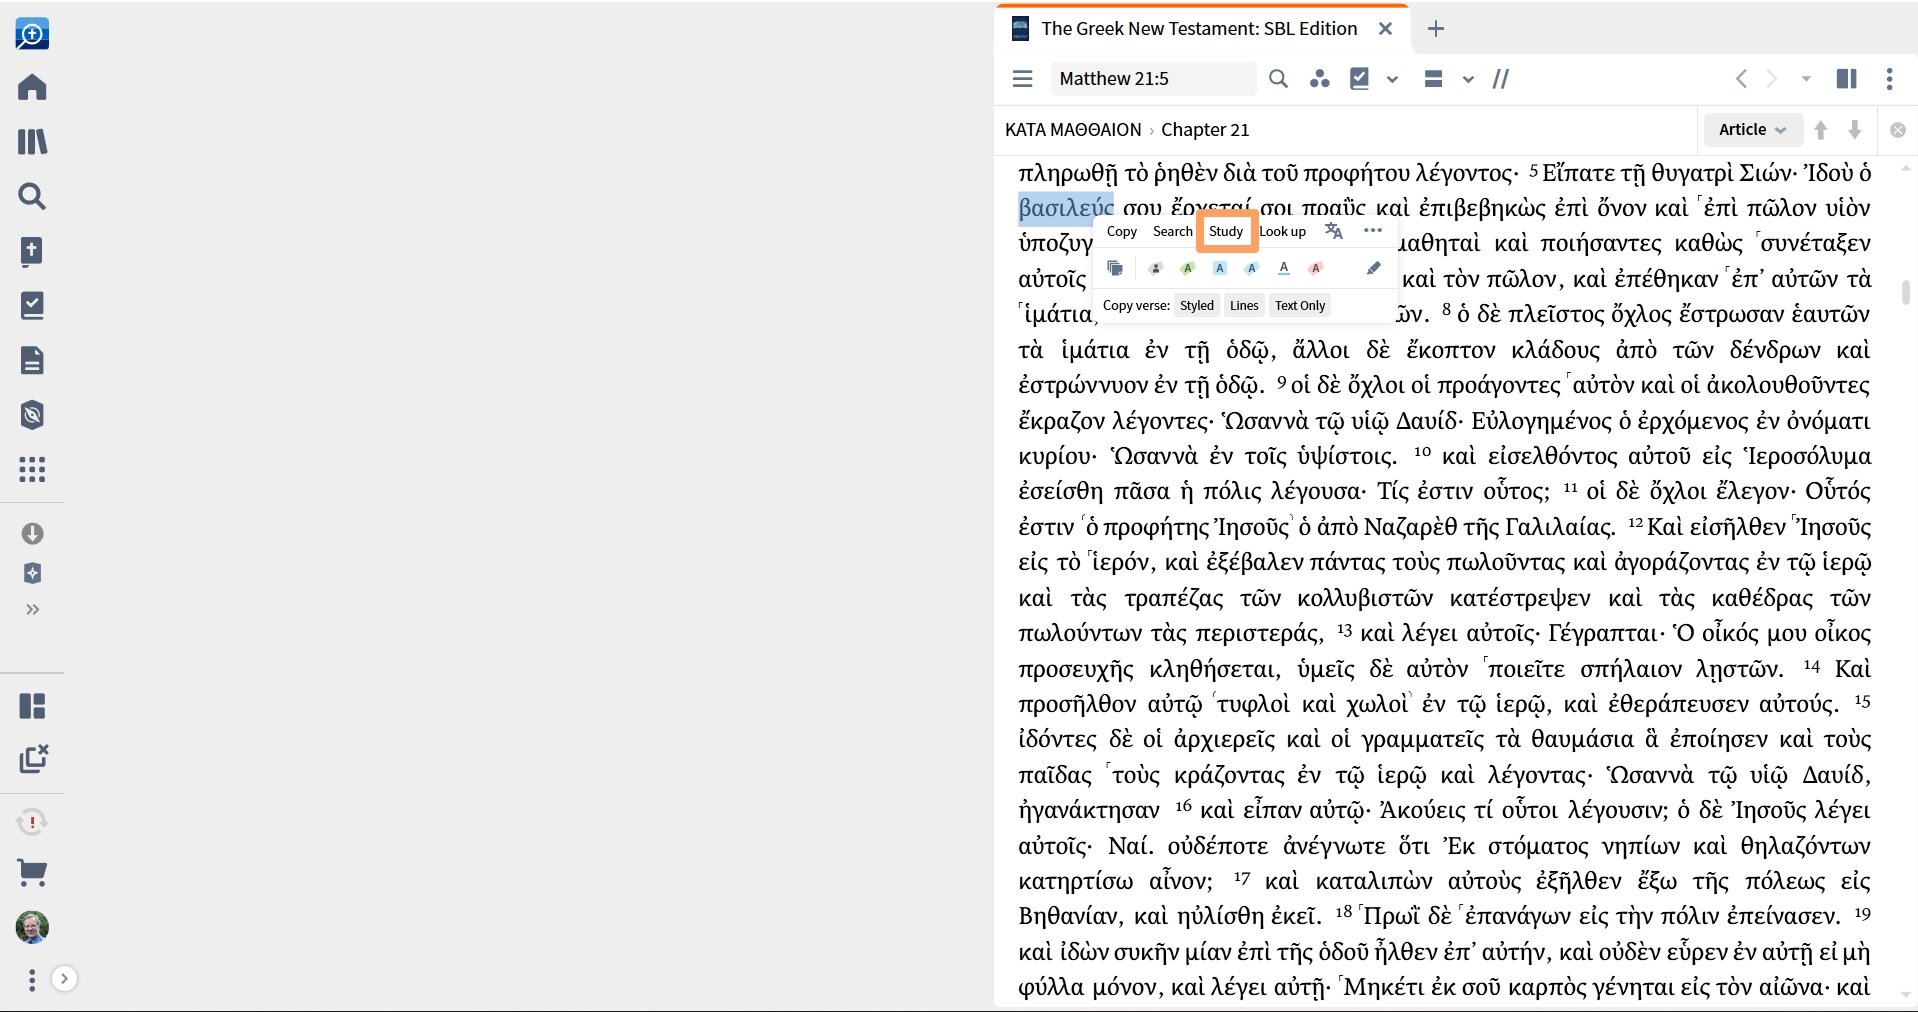The height and width of the screenshot is (1012, 1918).
Task: Select The Greek New Testament: SBL Edition tab
Action: coord(1199,29)
